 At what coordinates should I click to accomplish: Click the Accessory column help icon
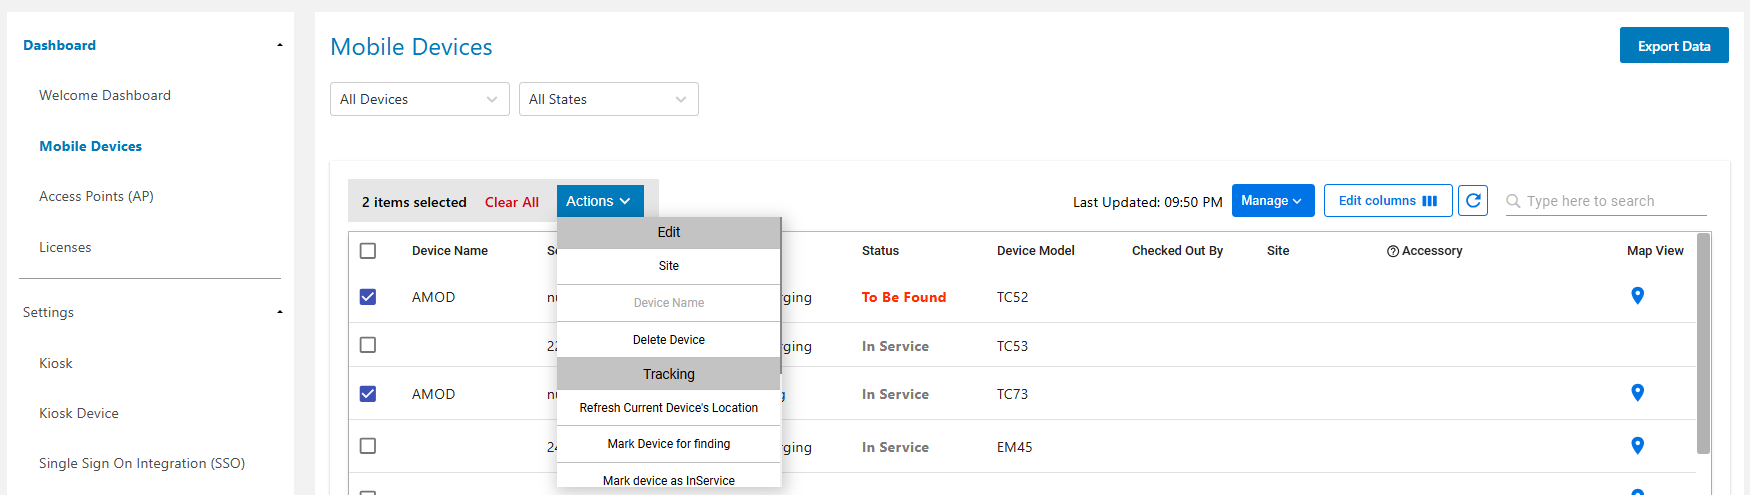click(1392, 252)
